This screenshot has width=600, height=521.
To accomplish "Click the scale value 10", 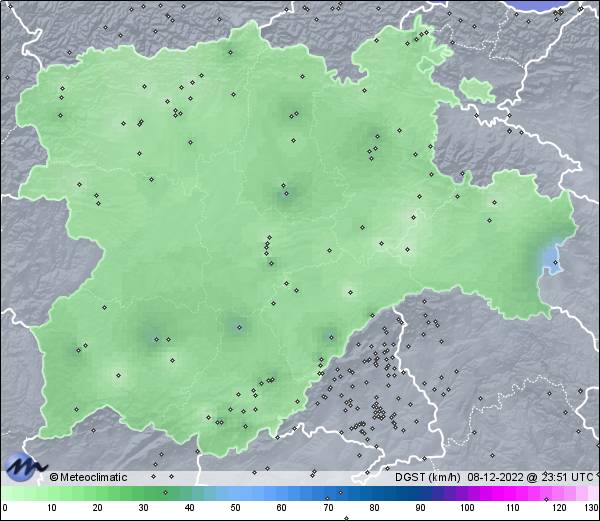I will (x=52, y=508).
